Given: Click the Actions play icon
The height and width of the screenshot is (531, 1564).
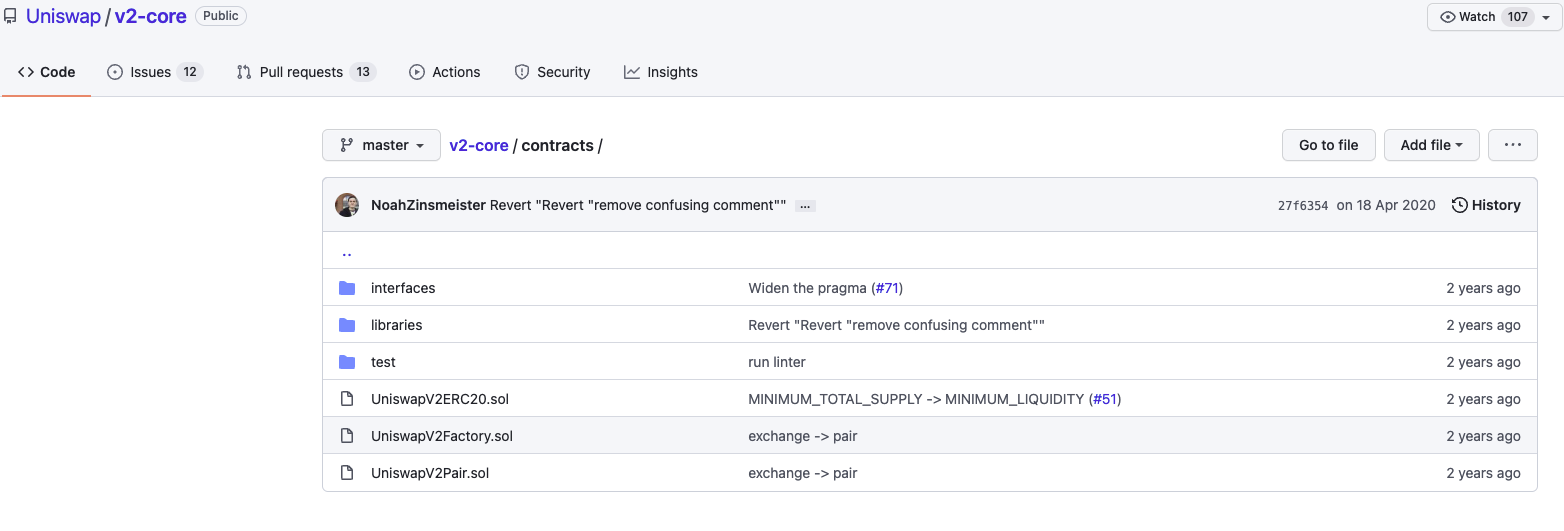Looking at the screenshot, I should click(417, 72).
